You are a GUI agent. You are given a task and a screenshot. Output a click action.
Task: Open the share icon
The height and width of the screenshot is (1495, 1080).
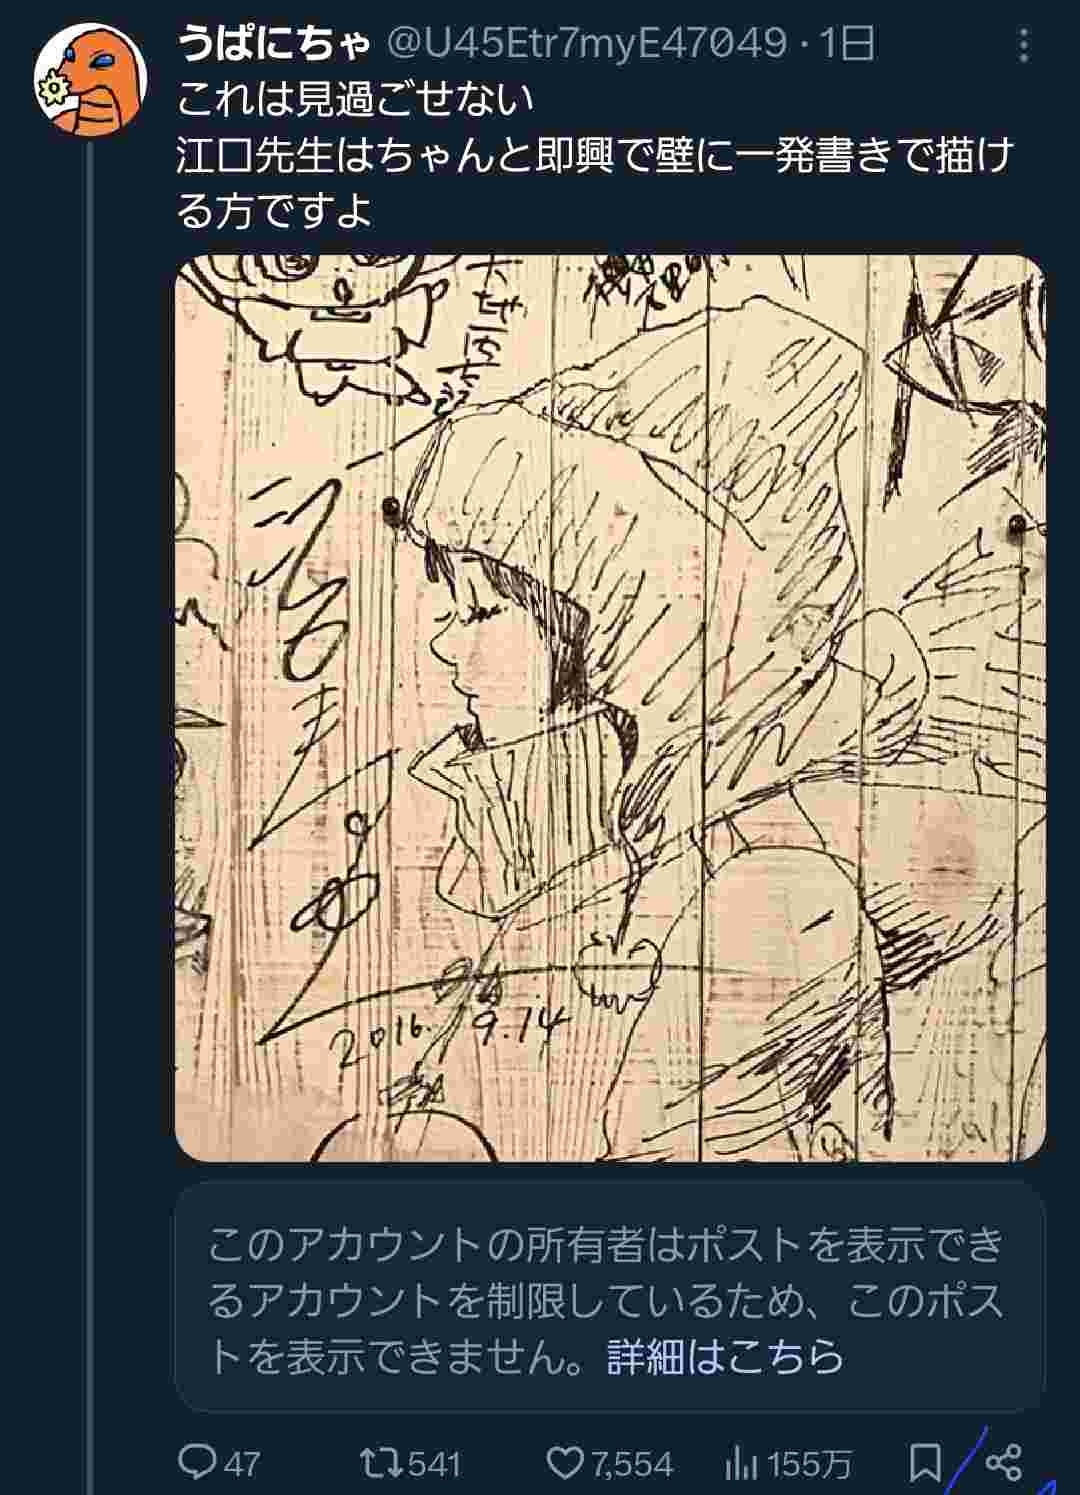tap(1003, 1462)
